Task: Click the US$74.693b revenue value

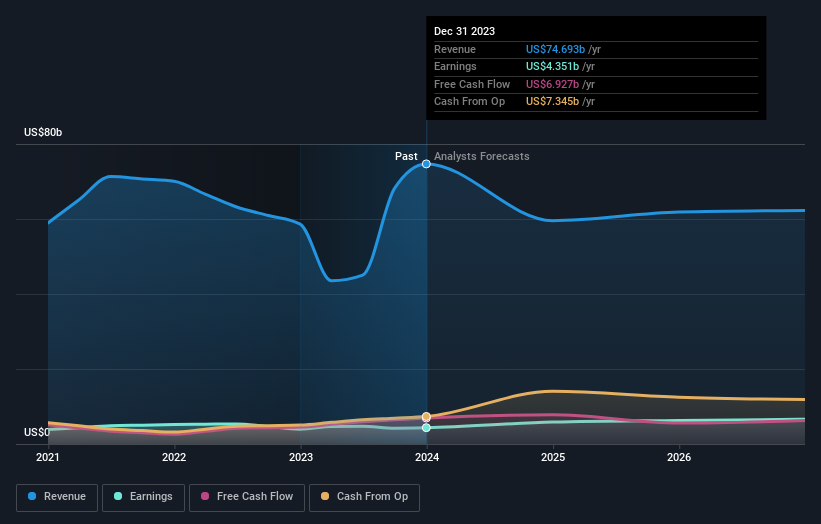Action: click(x=556, y=49)
